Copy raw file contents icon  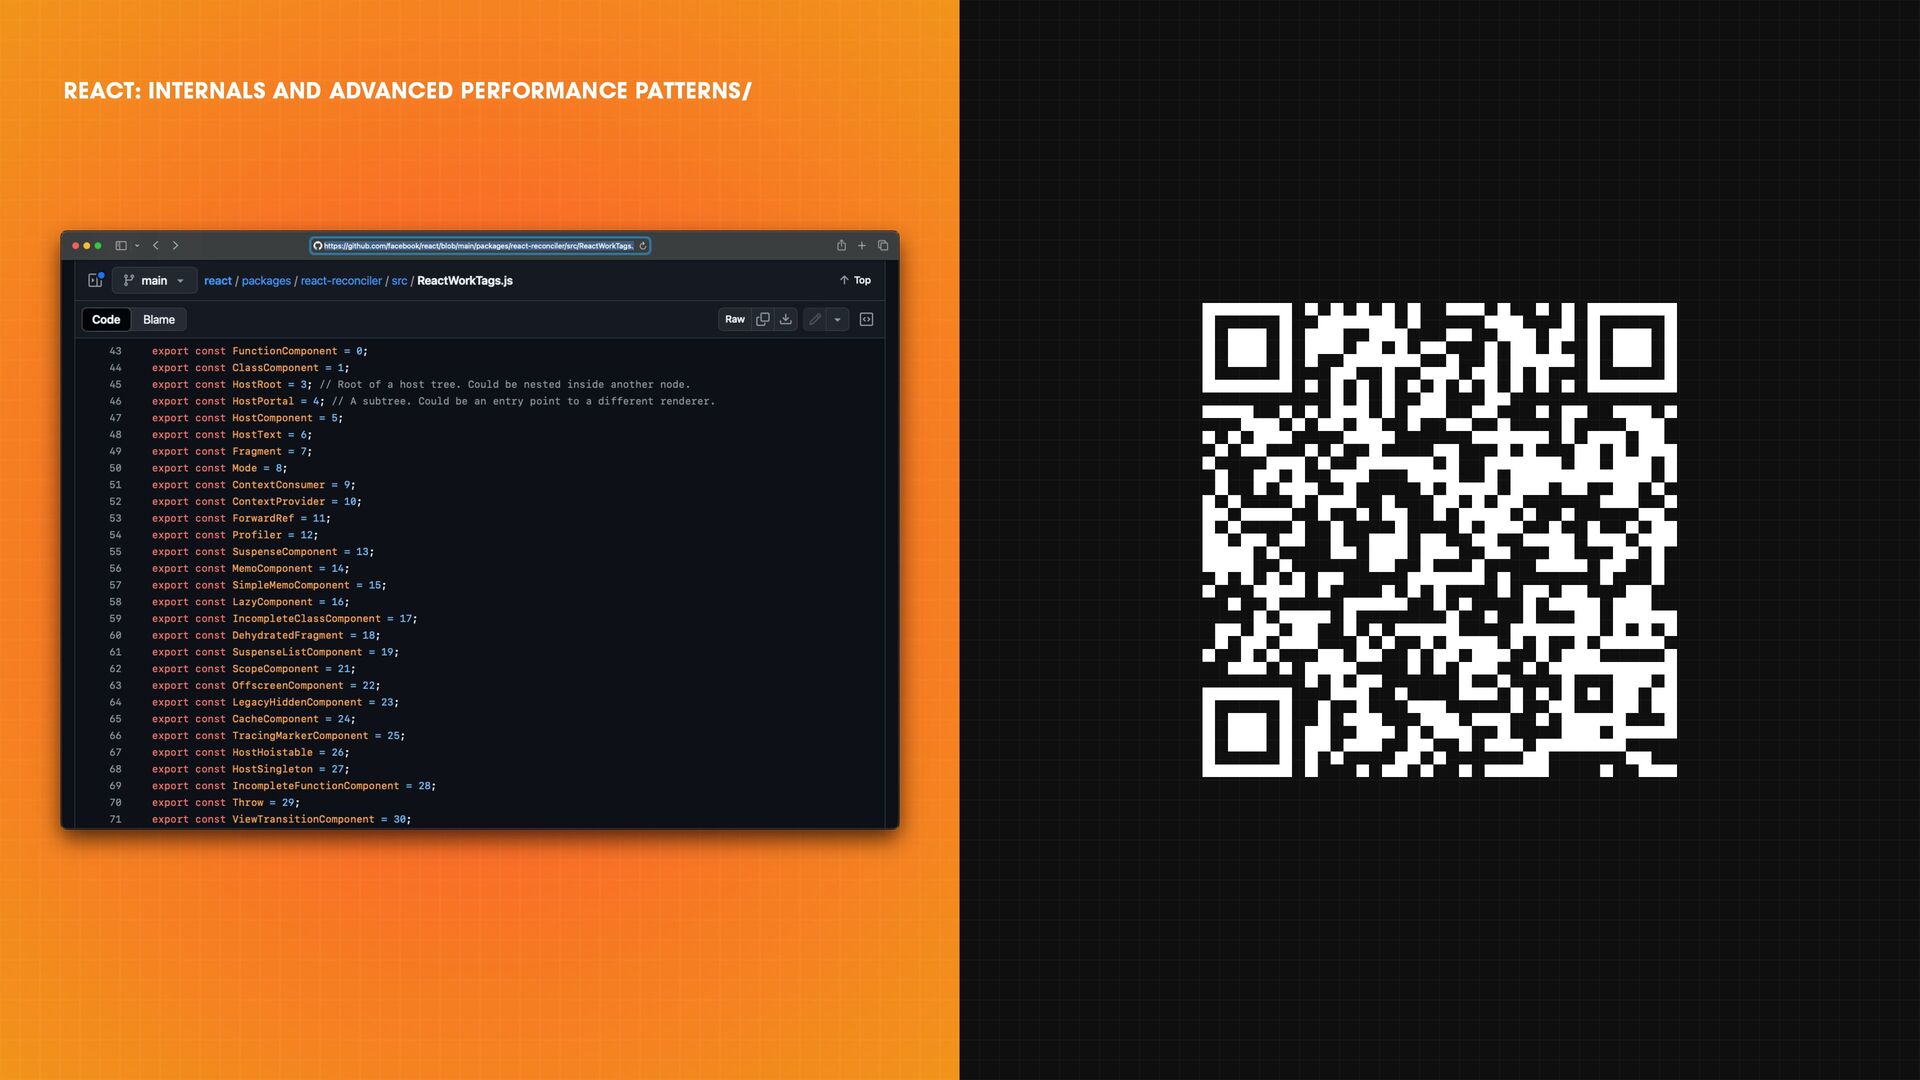coord(763,320)
